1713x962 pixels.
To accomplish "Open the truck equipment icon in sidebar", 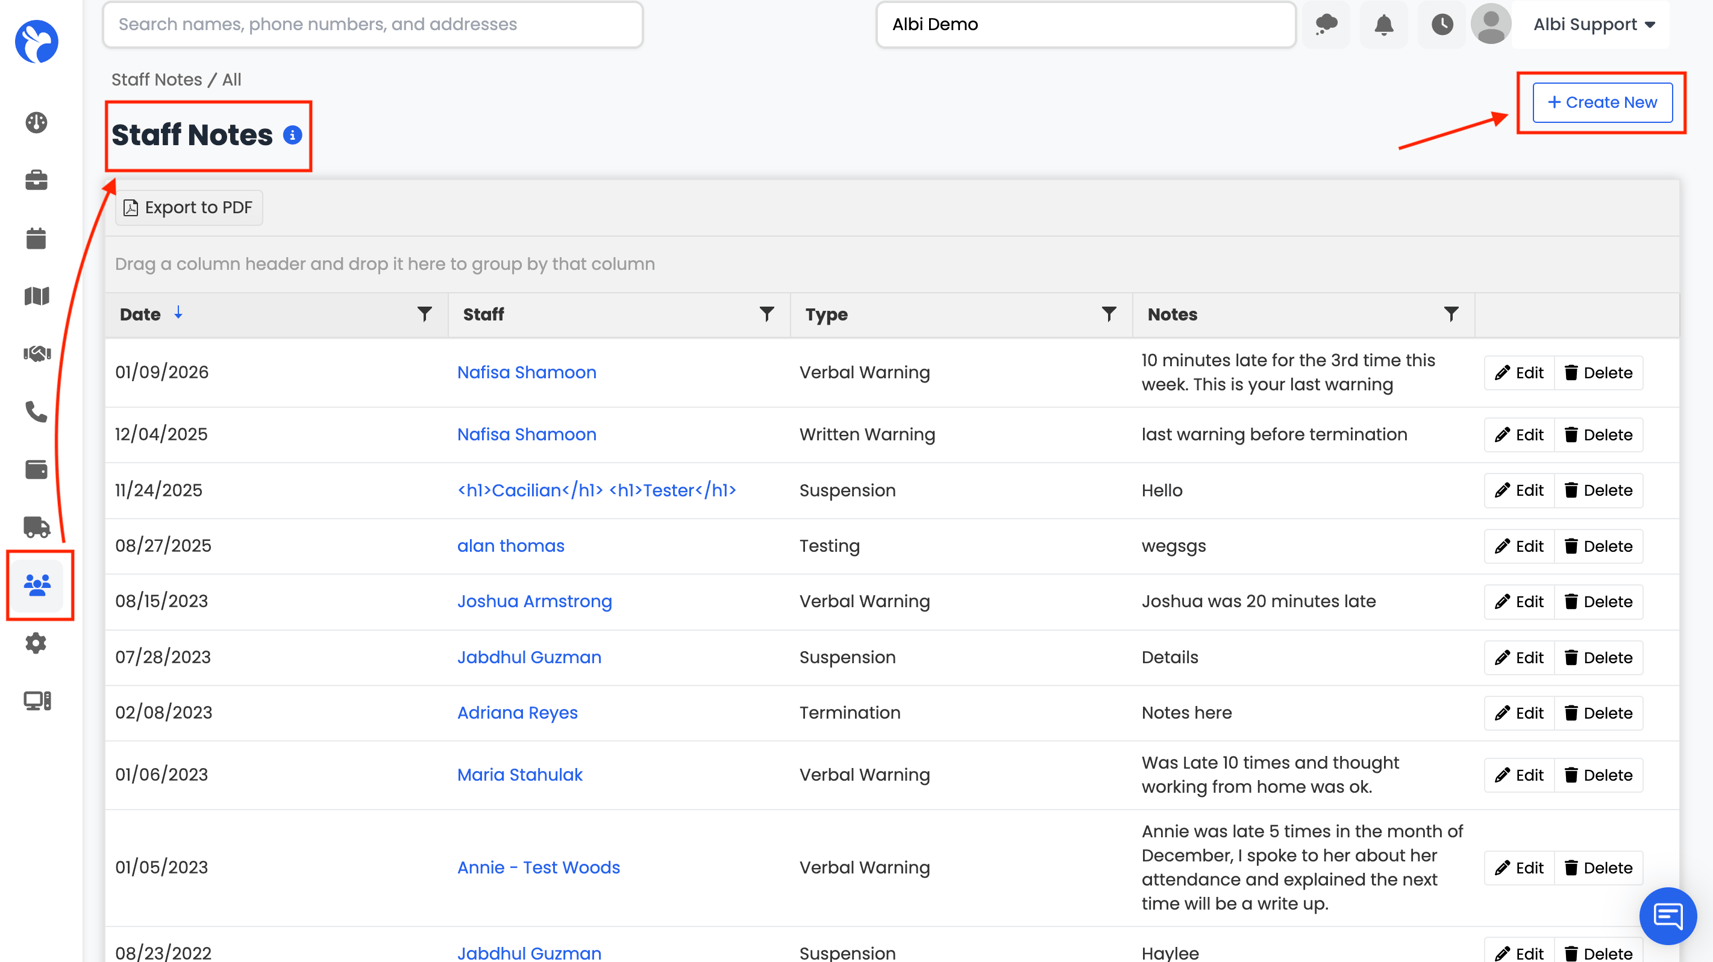I will [x=36, y=527].
